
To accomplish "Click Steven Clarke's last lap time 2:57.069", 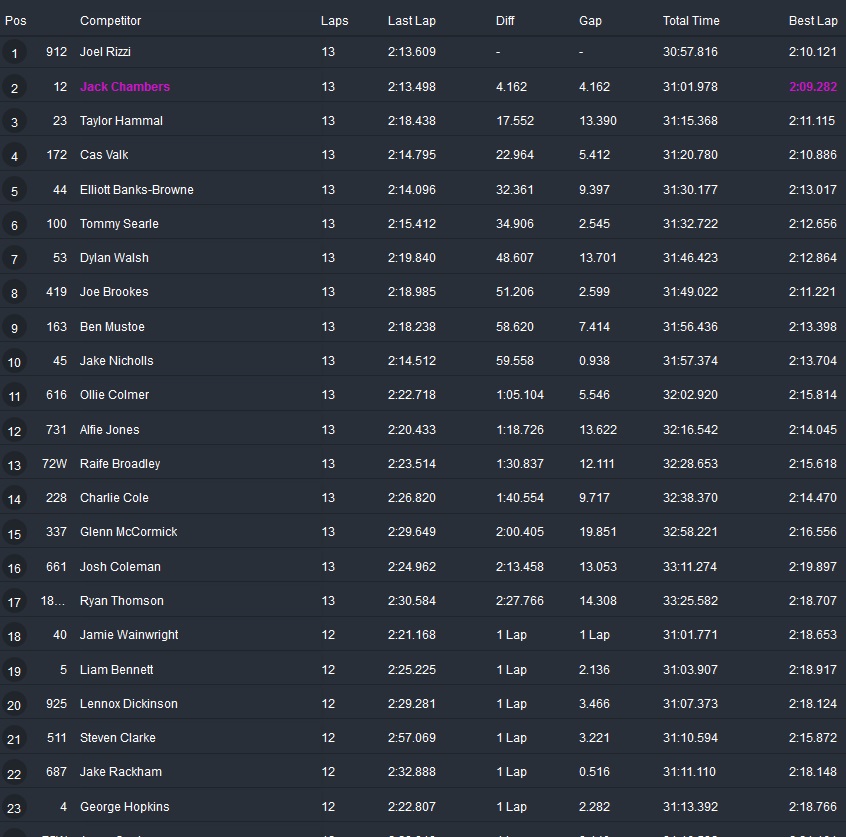I will click(x=411, y=738).
